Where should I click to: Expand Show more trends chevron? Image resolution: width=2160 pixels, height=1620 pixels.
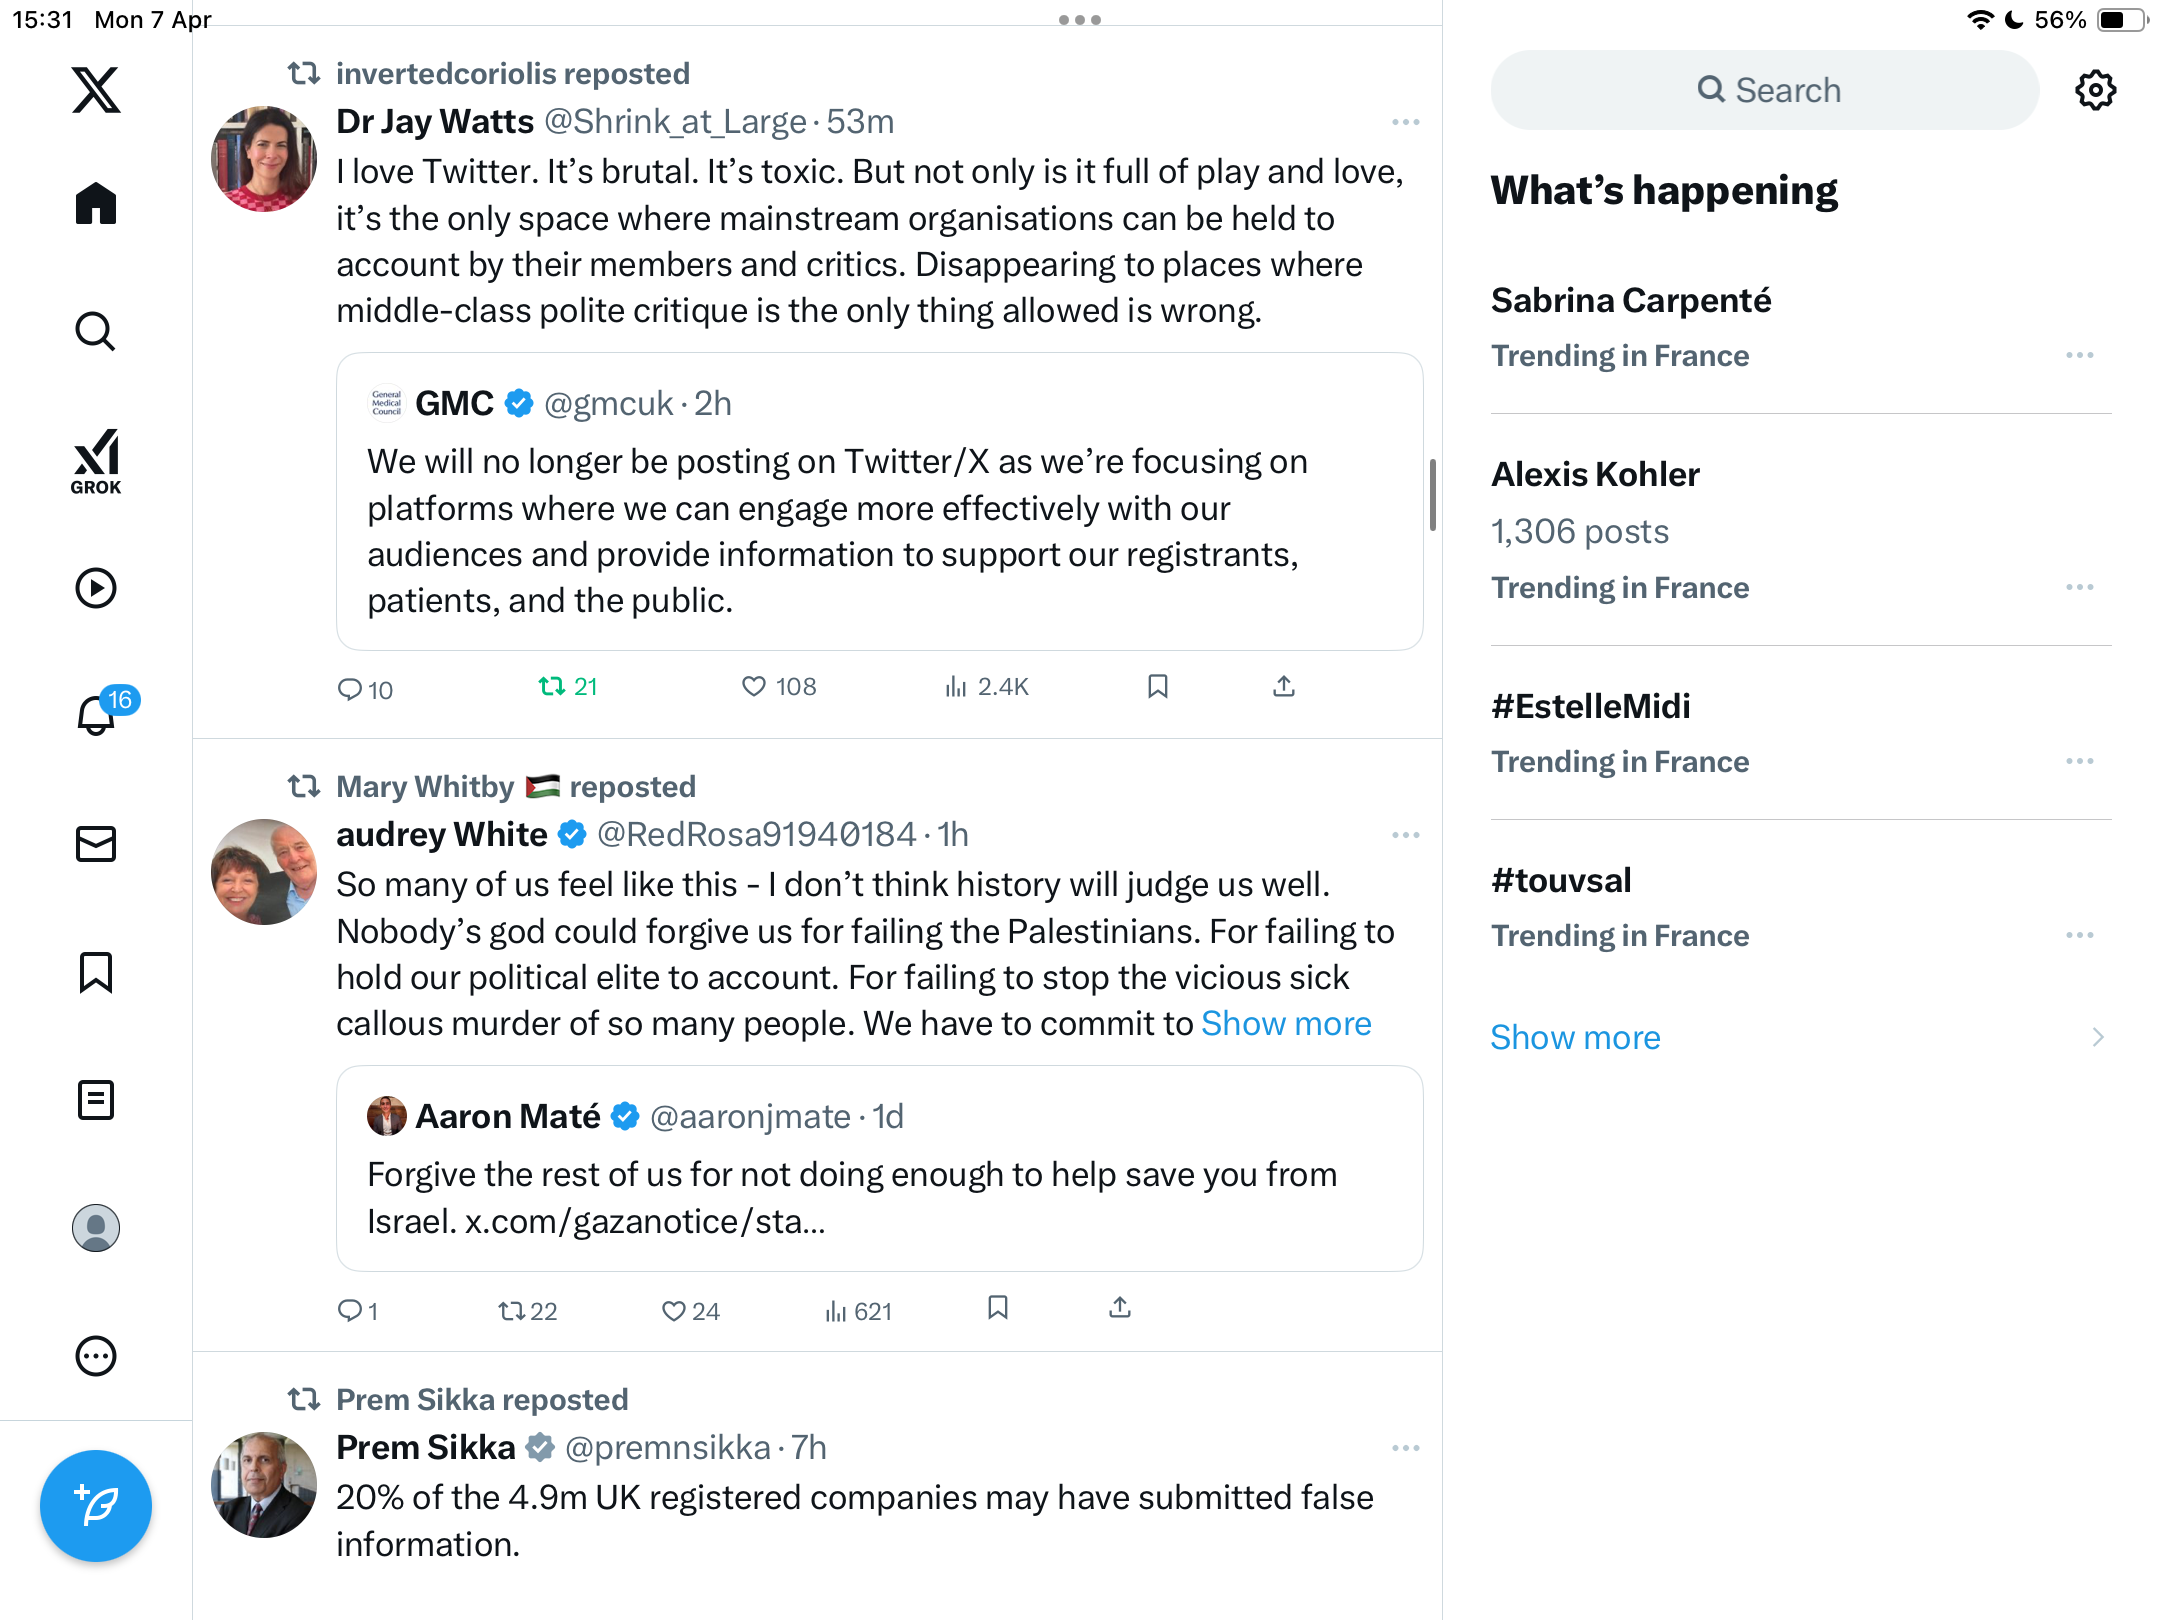pyautogui.click(x=2098, y=1037)
